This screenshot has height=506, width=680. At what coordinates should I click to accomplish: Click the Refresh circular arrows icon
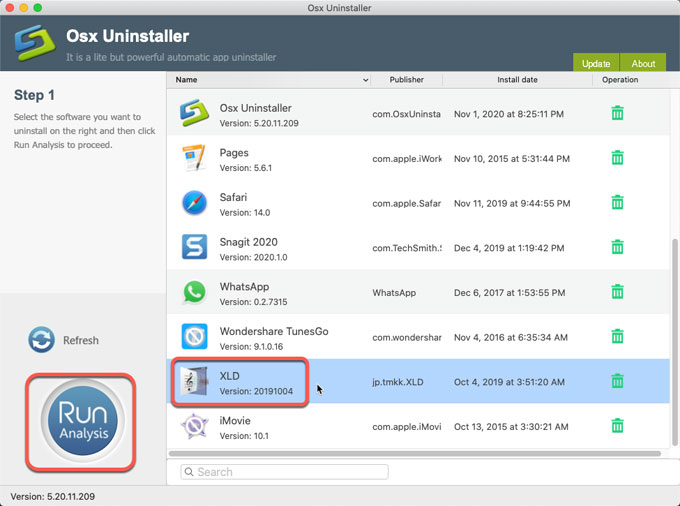[x=41, y=340]
